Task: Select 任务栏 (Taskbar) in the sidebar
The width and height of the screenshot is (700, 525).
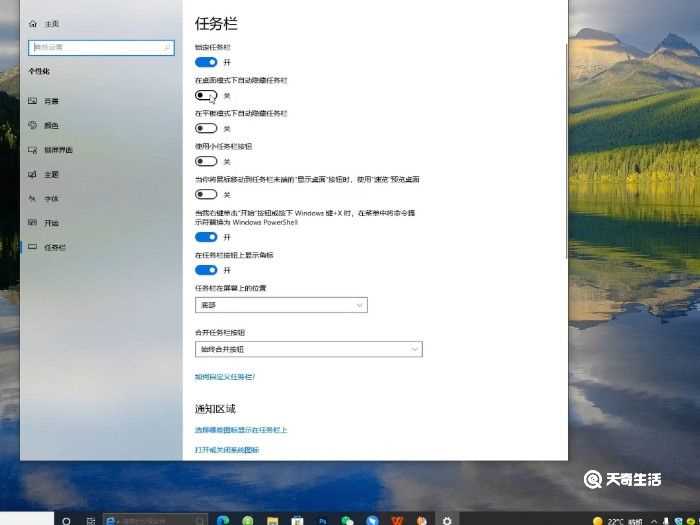Action: pos(47,247)
